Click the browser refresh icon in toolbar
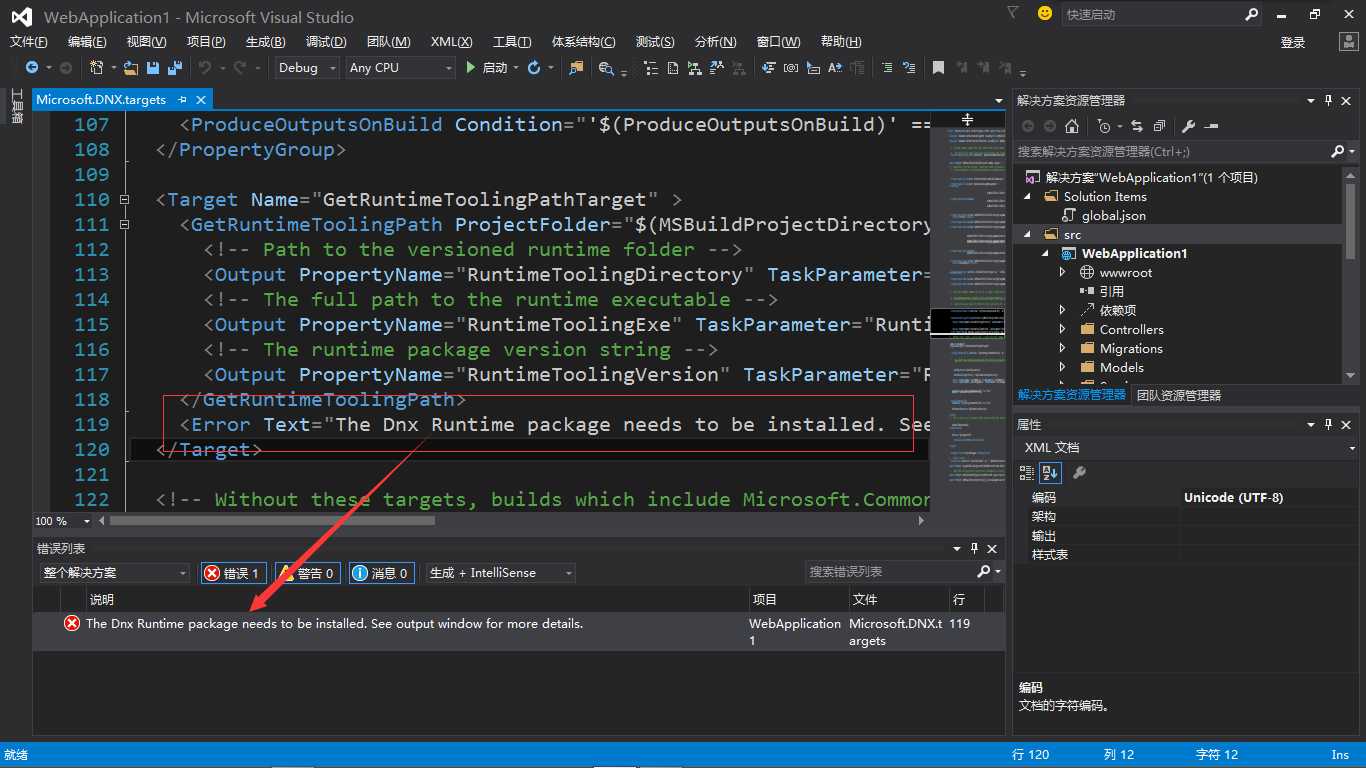The image size is (1366, 768). point(534,67)
